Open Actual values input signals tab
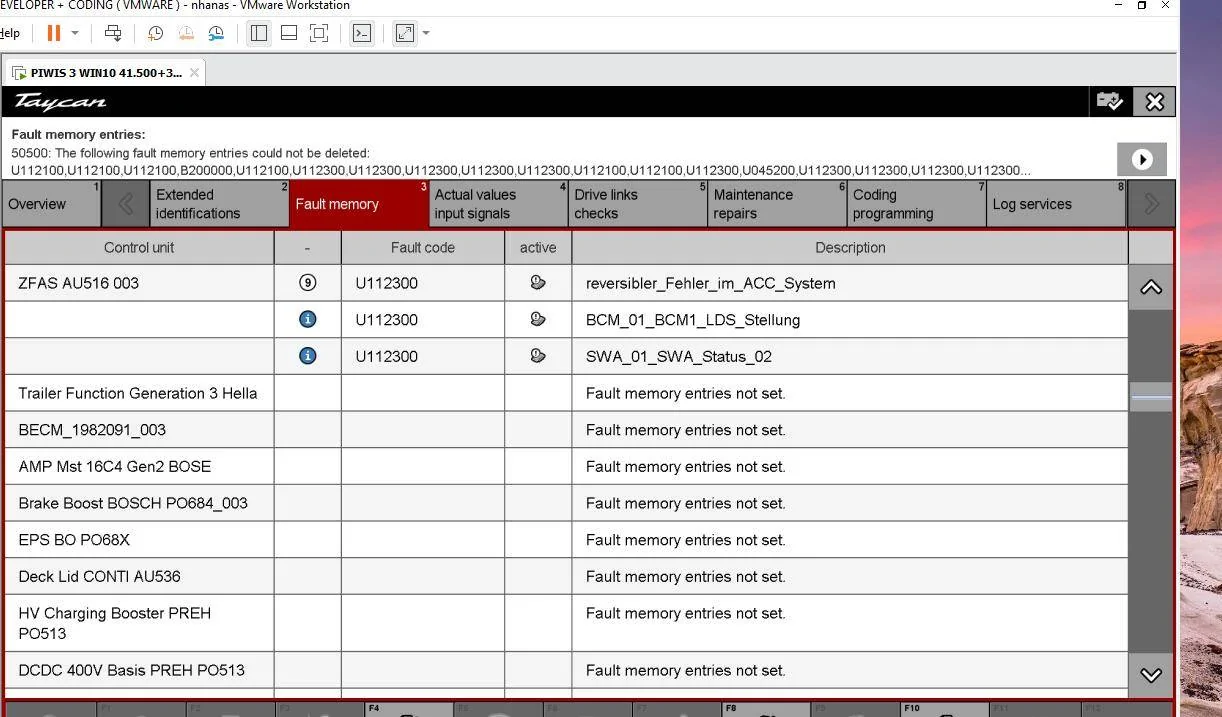This screenshot has width=1222, height=717. [498, 204]
